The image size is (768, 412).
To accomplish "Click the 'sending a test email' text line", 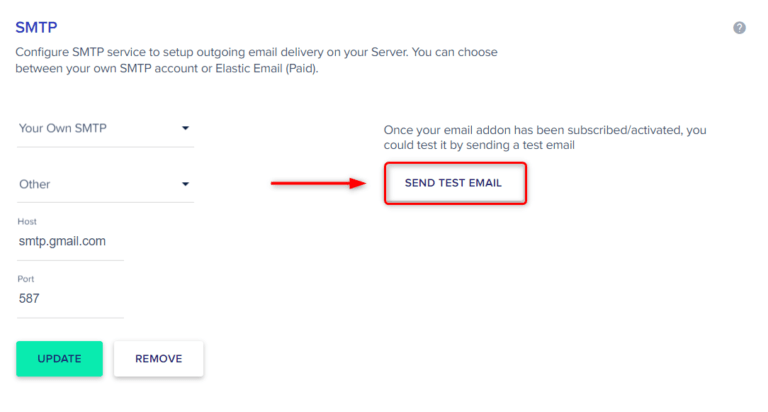I will [x=480, y=146].
